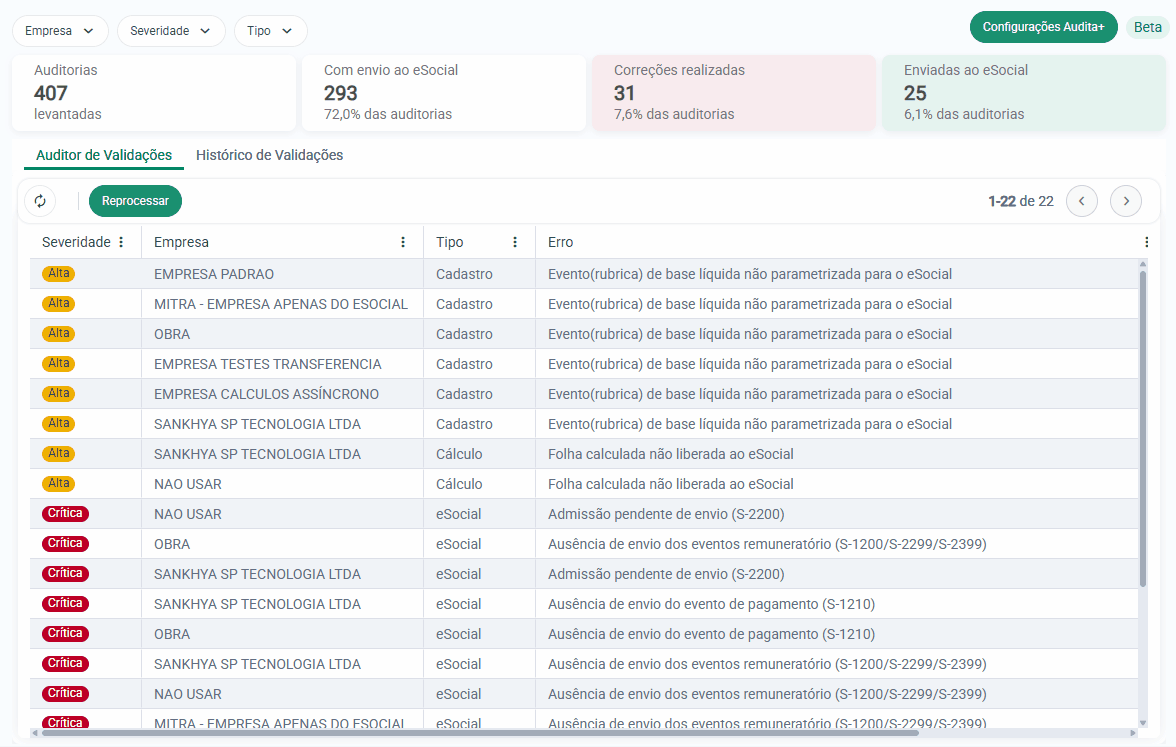Click Admissão pendente de envio for SANKHYA
The image size is (1176, 747).
click(x=666, y=574)
